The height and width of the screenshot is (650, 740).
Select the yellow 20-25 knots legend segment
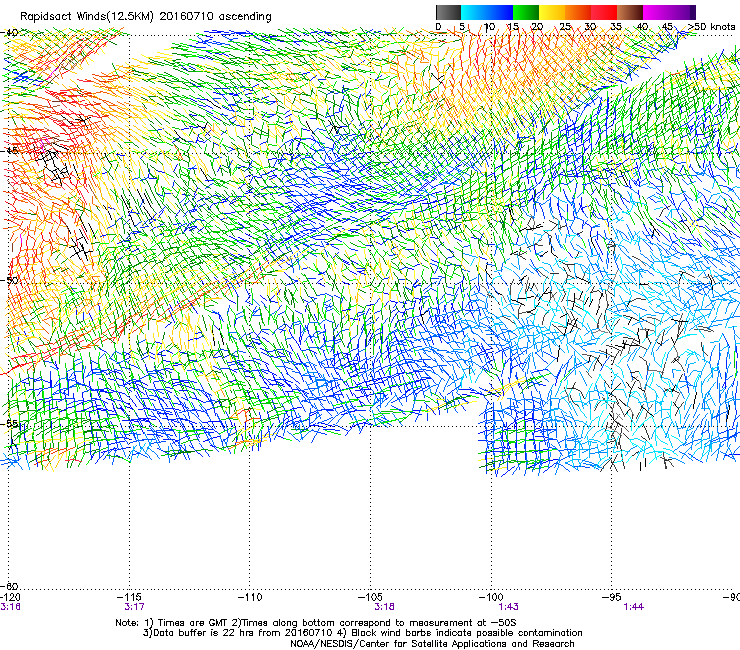click(552, 12)
